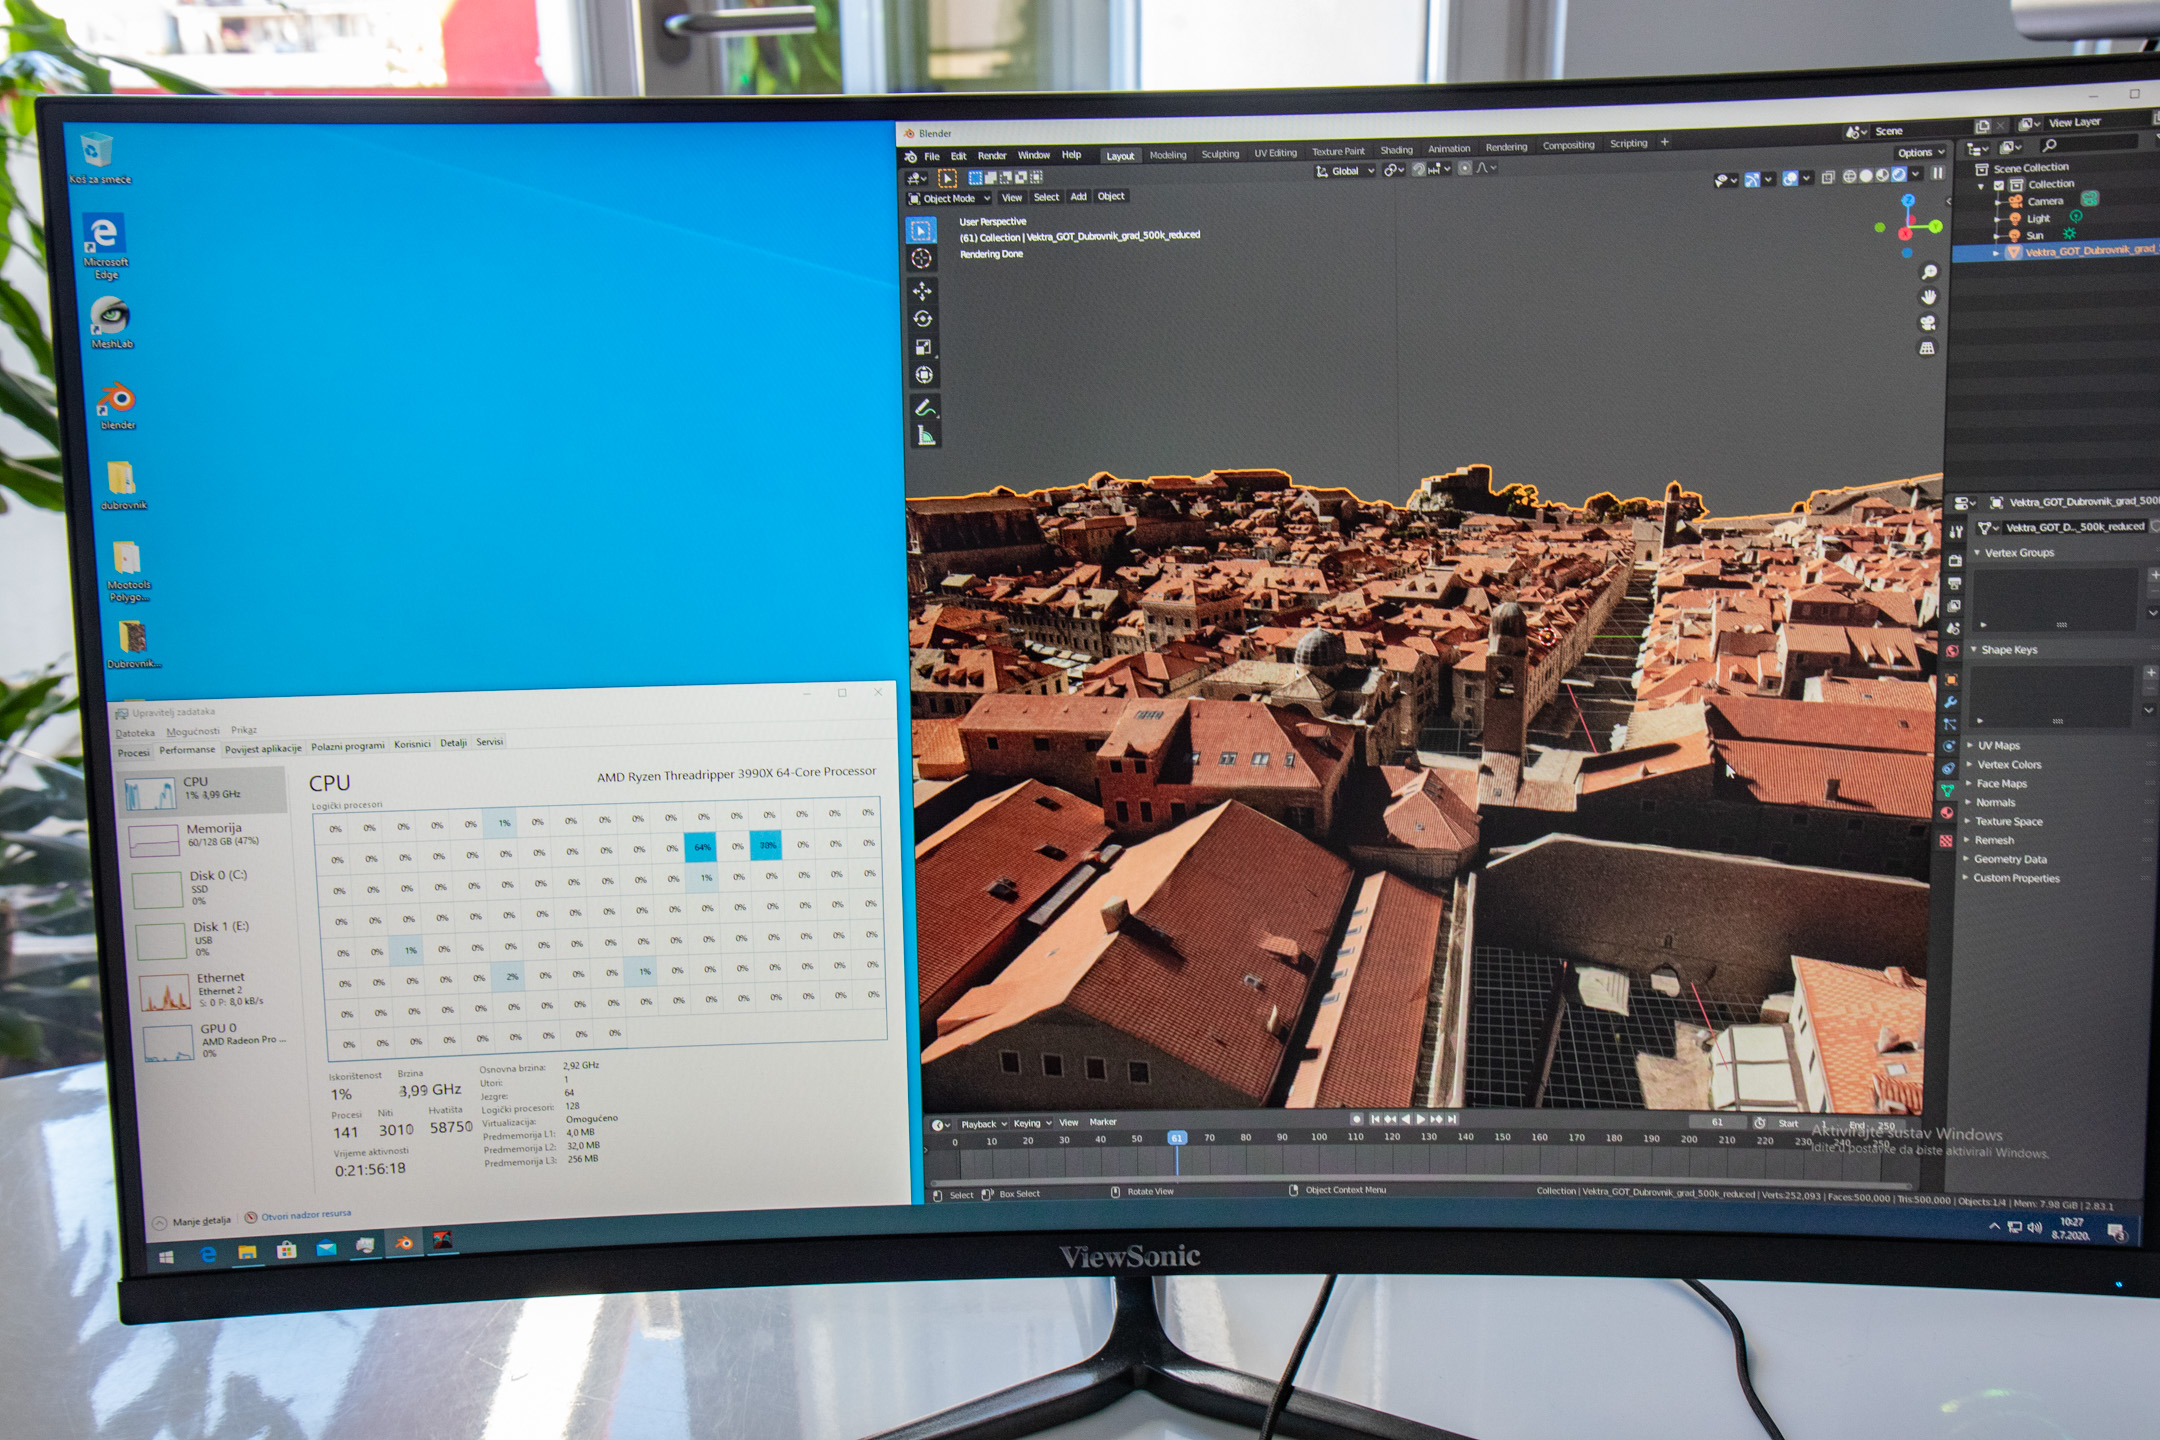
Task: Click the camera view icon in viewport
Action: pos(1927,323)
